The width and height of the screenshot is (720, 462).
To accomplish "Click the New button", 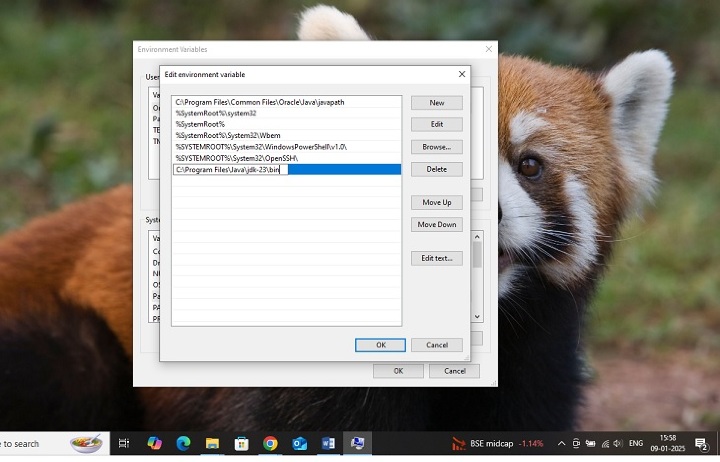I will (437, 103).
